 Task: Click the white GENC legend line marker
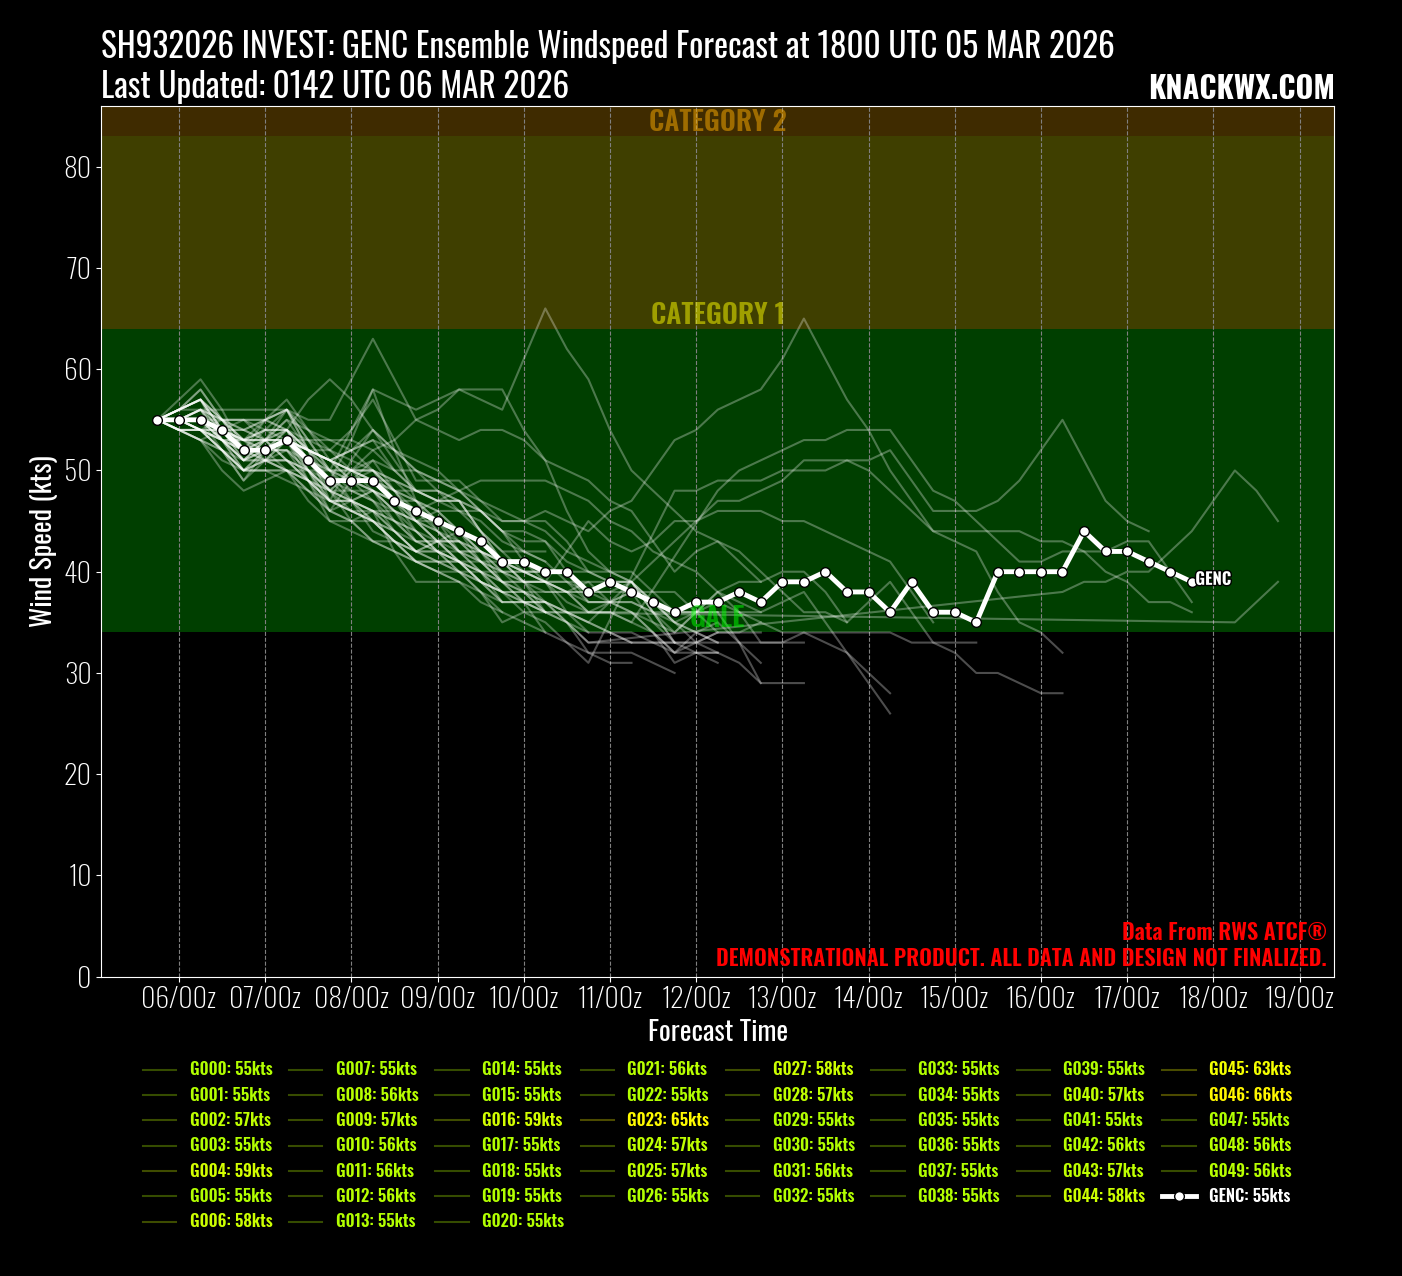[1179, 1196]
